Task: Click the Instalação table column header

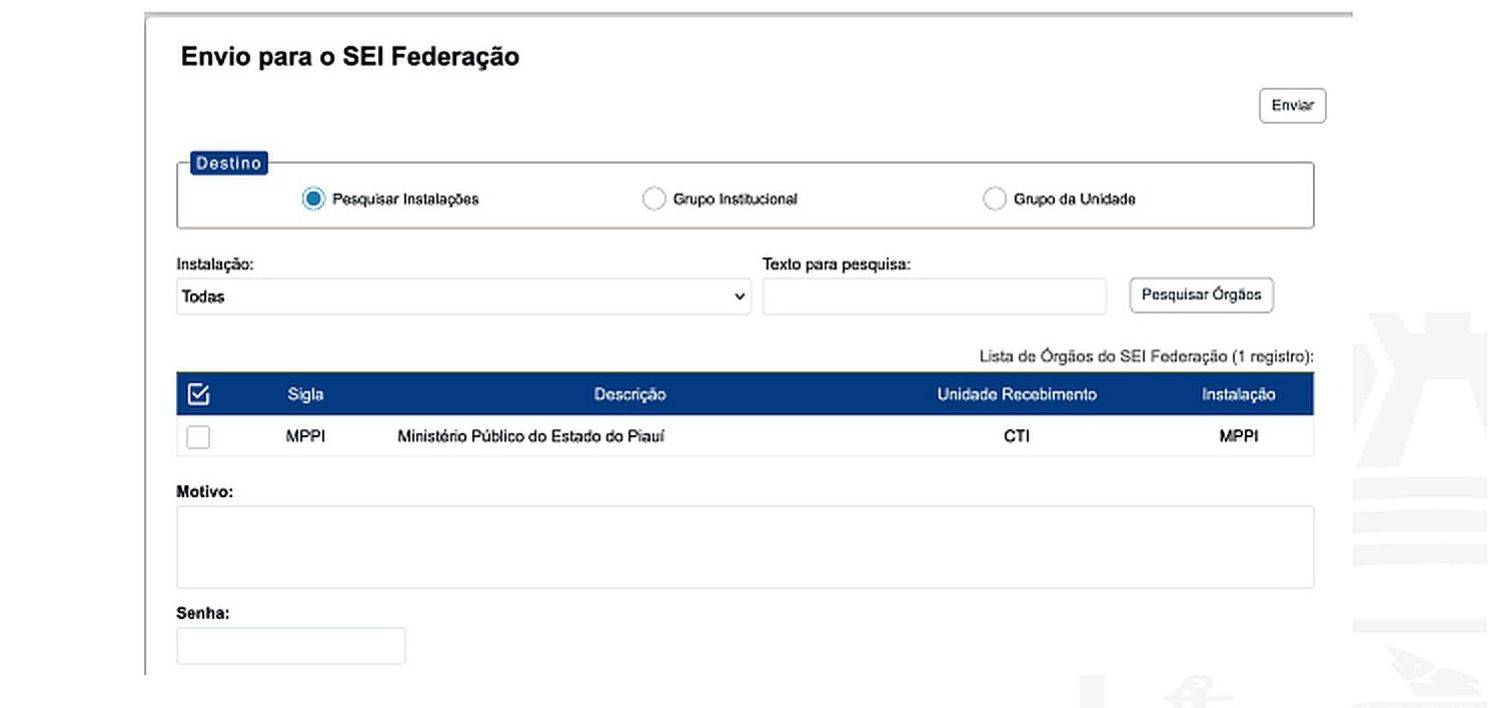Action: tap(1238, 395)
